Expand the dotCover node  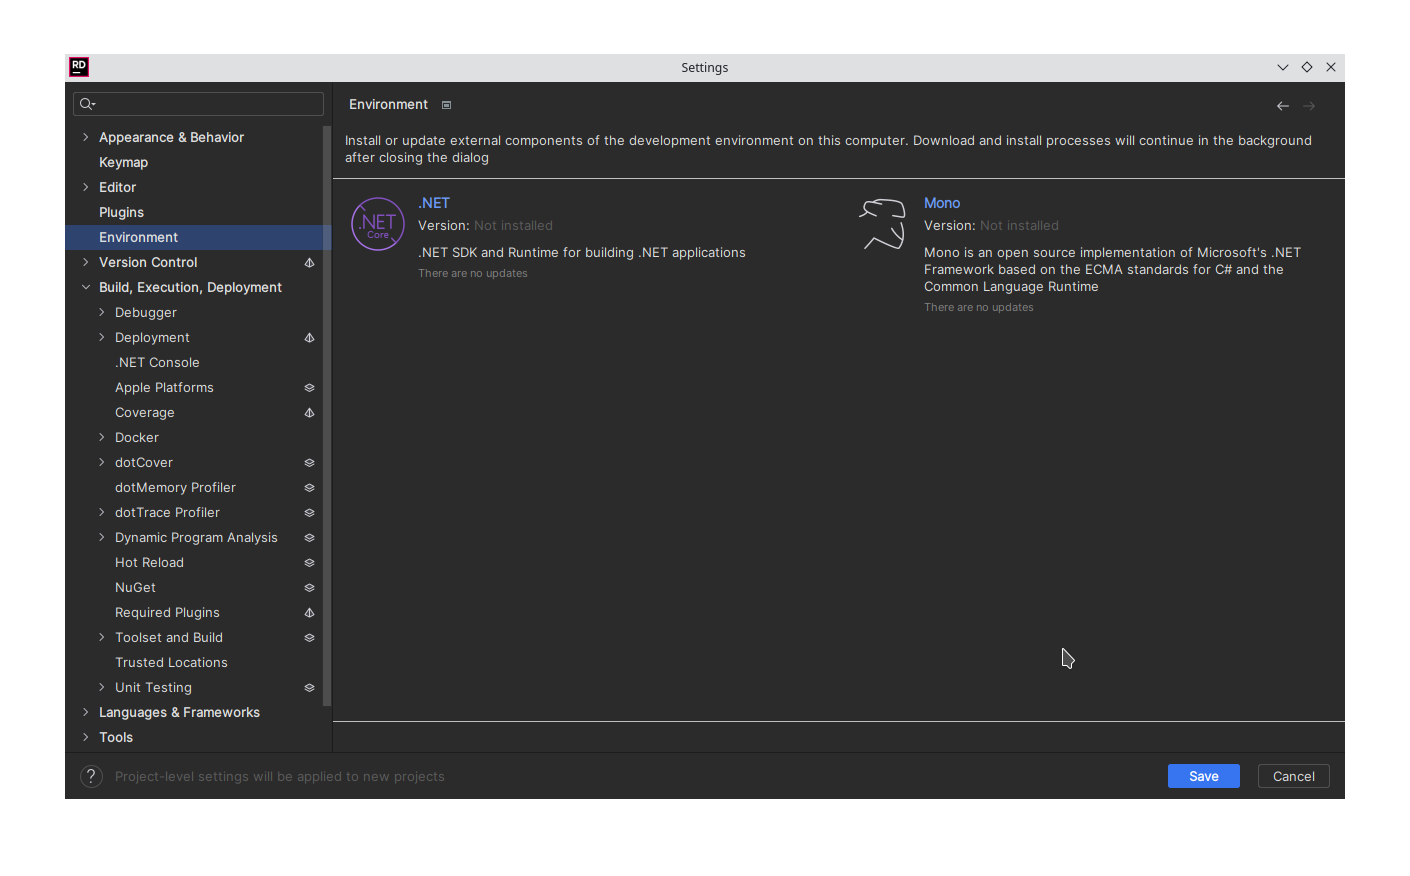(102, 462)
